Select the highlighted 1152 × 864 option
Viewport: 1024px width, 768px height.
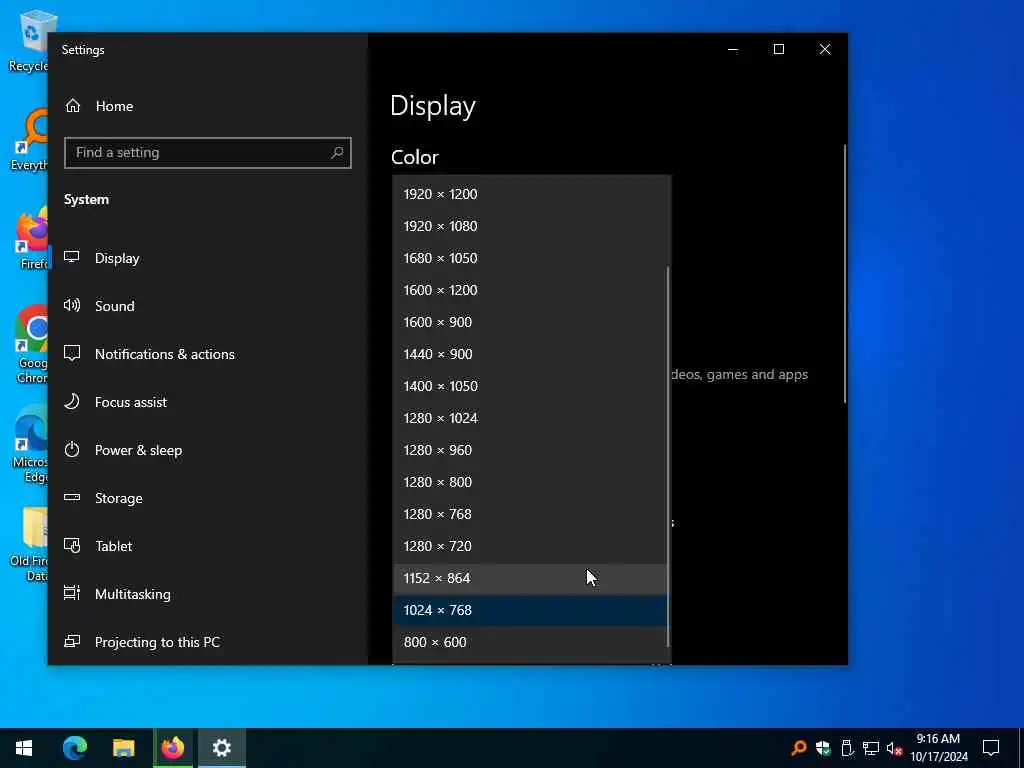point(531,578)
